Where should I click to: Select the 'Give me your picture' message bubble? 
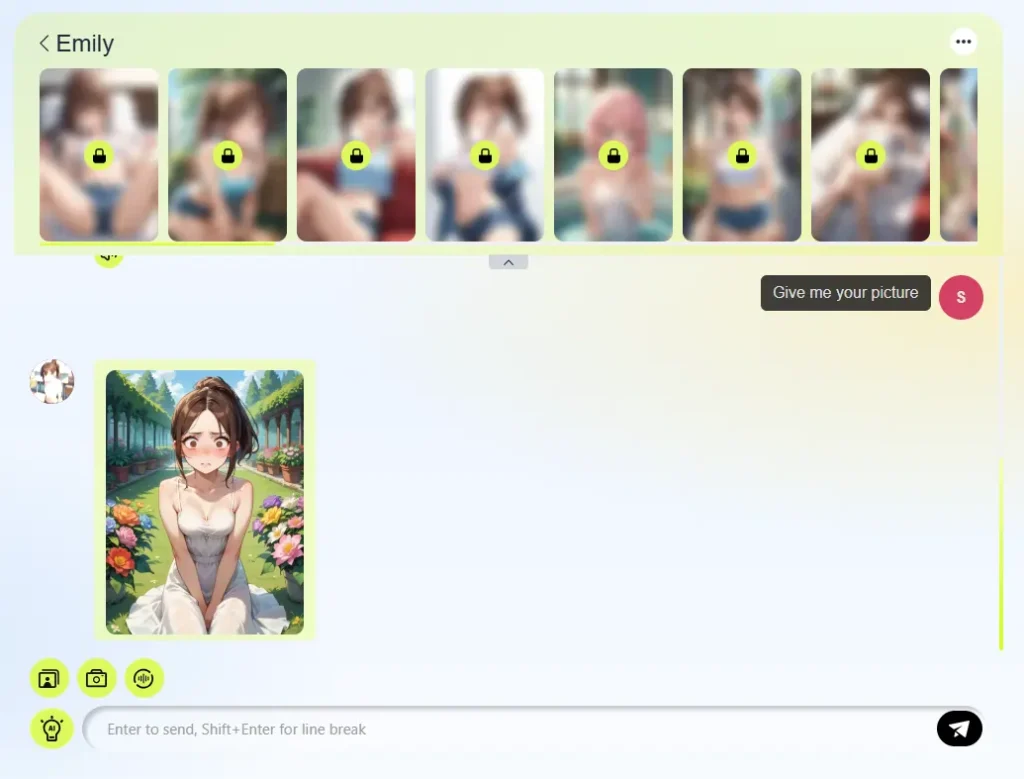[x=846, y=293]
